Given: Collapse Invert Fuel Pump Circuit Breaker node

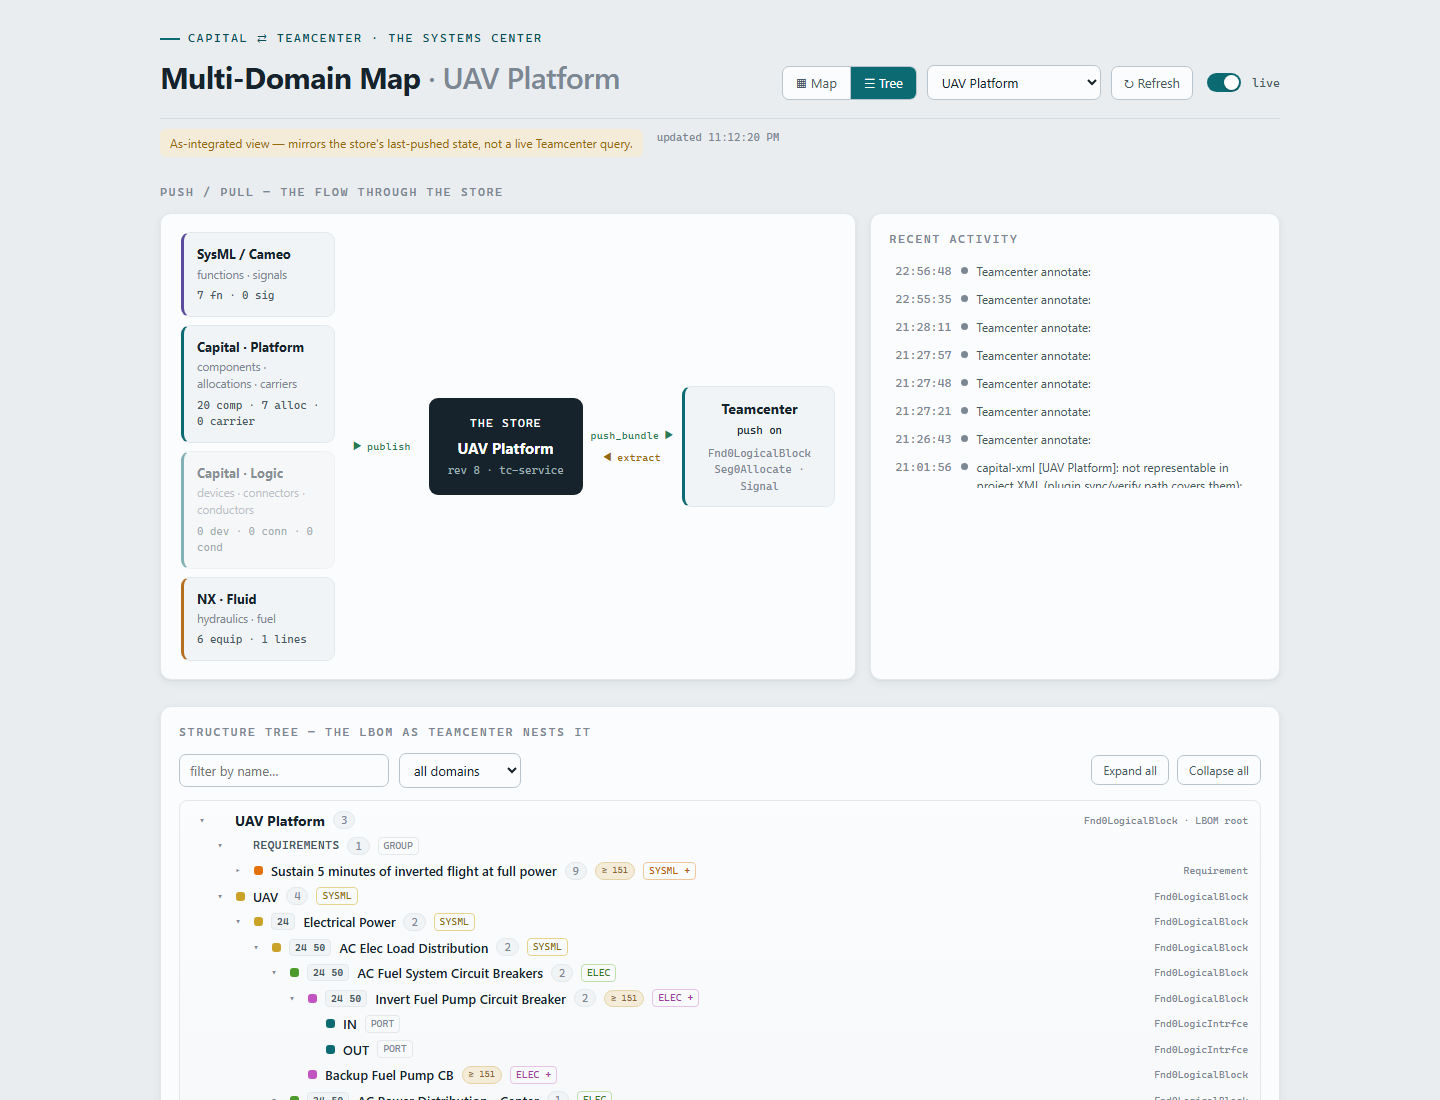Looking at the screenshot, I should click(x=292, y=999).
